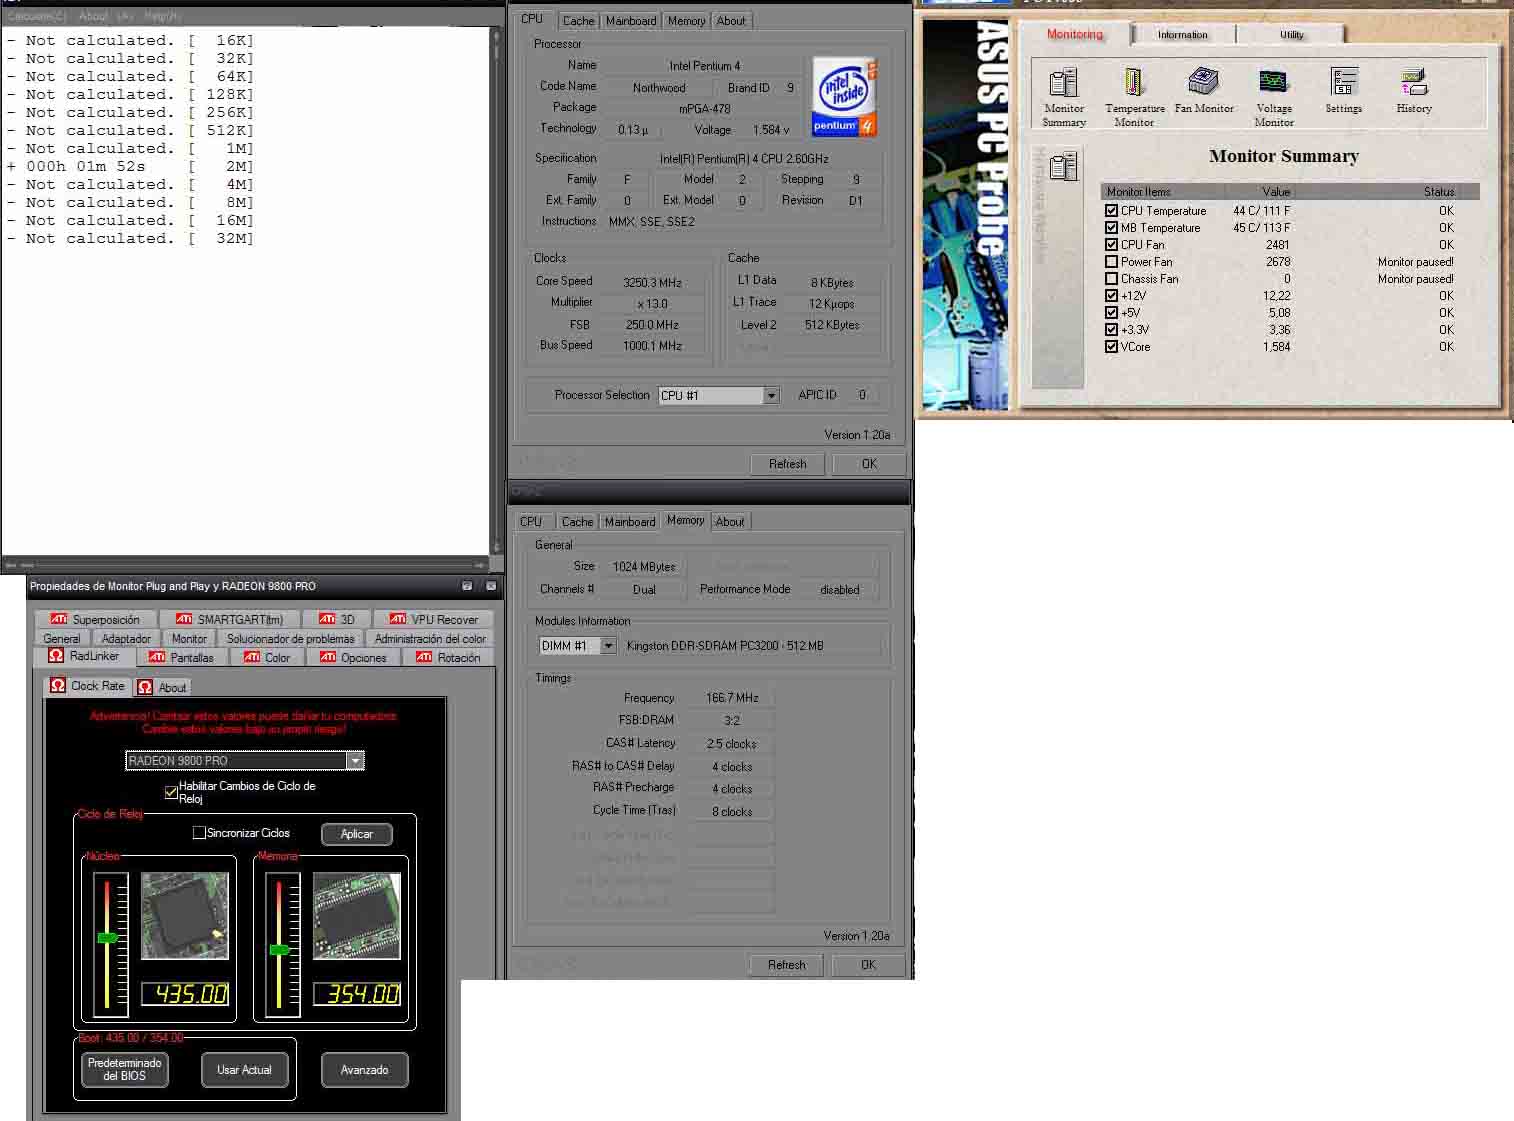Click the GPU core chip image under Núcleo
This screenshot has width=1514, height=1121.
point(185,915)
